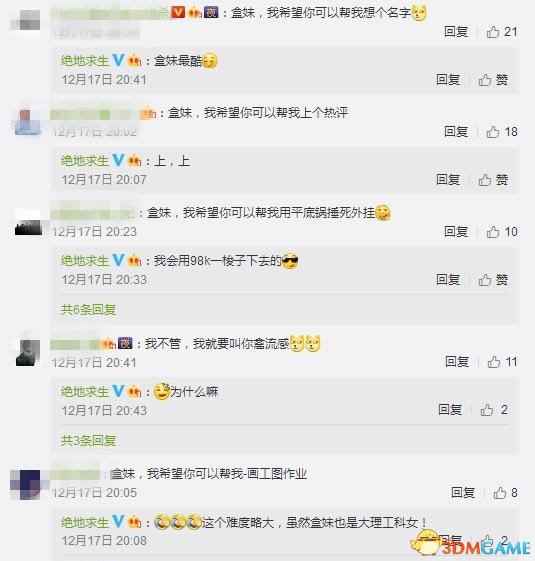Open 绝地求生 profile in the 20:43 reply

(x=84, y=391)
